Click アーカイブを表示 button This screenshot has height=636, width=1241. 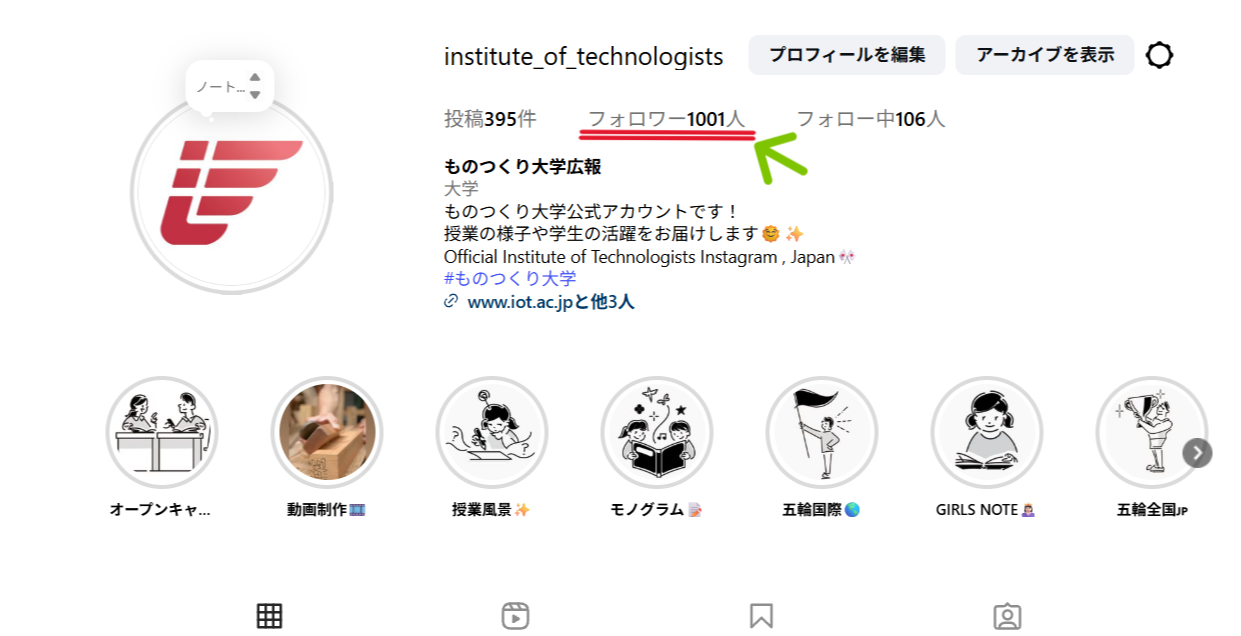pyautogui.click(x=1045, y=55)
